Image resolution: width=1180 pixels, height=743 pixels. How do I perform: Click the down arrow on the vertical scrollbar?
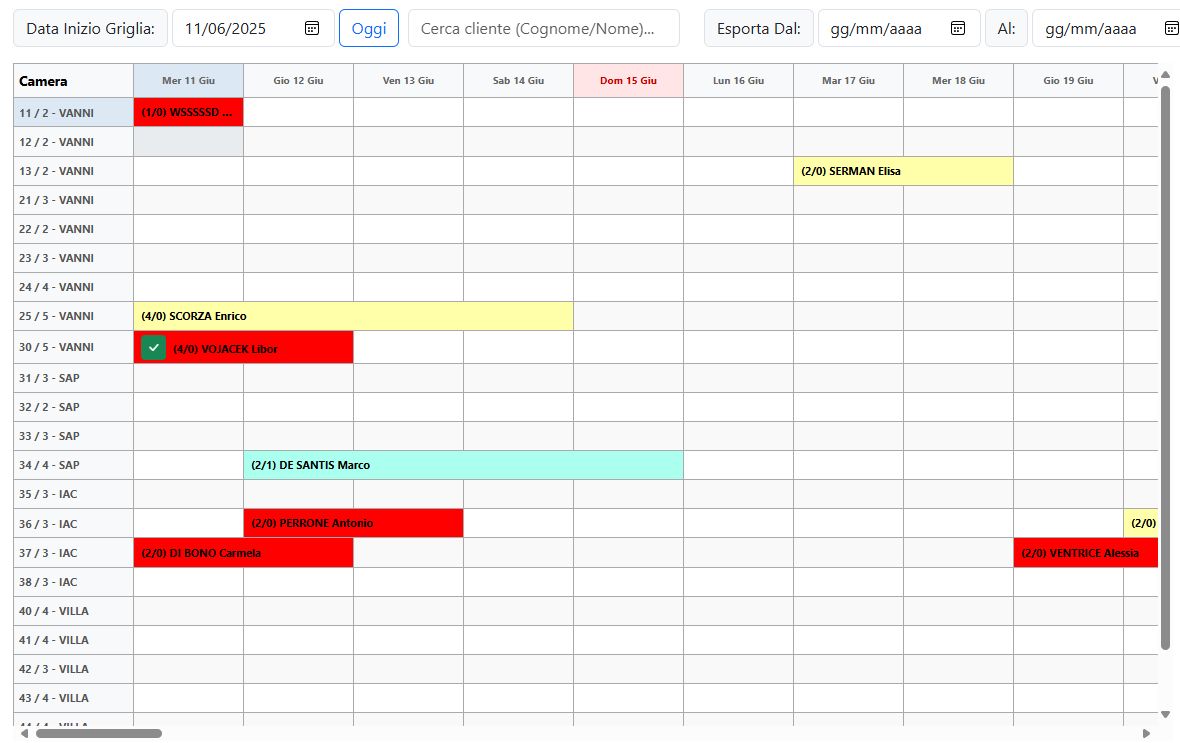click(x=1164, y=715)
